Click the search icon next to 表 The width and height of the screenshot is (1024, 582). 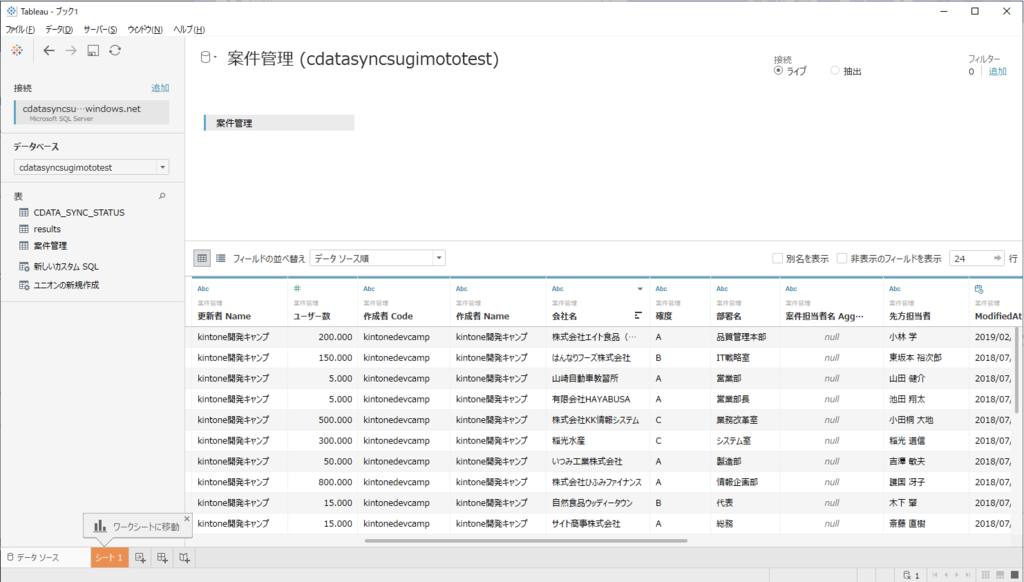[162, 196]
